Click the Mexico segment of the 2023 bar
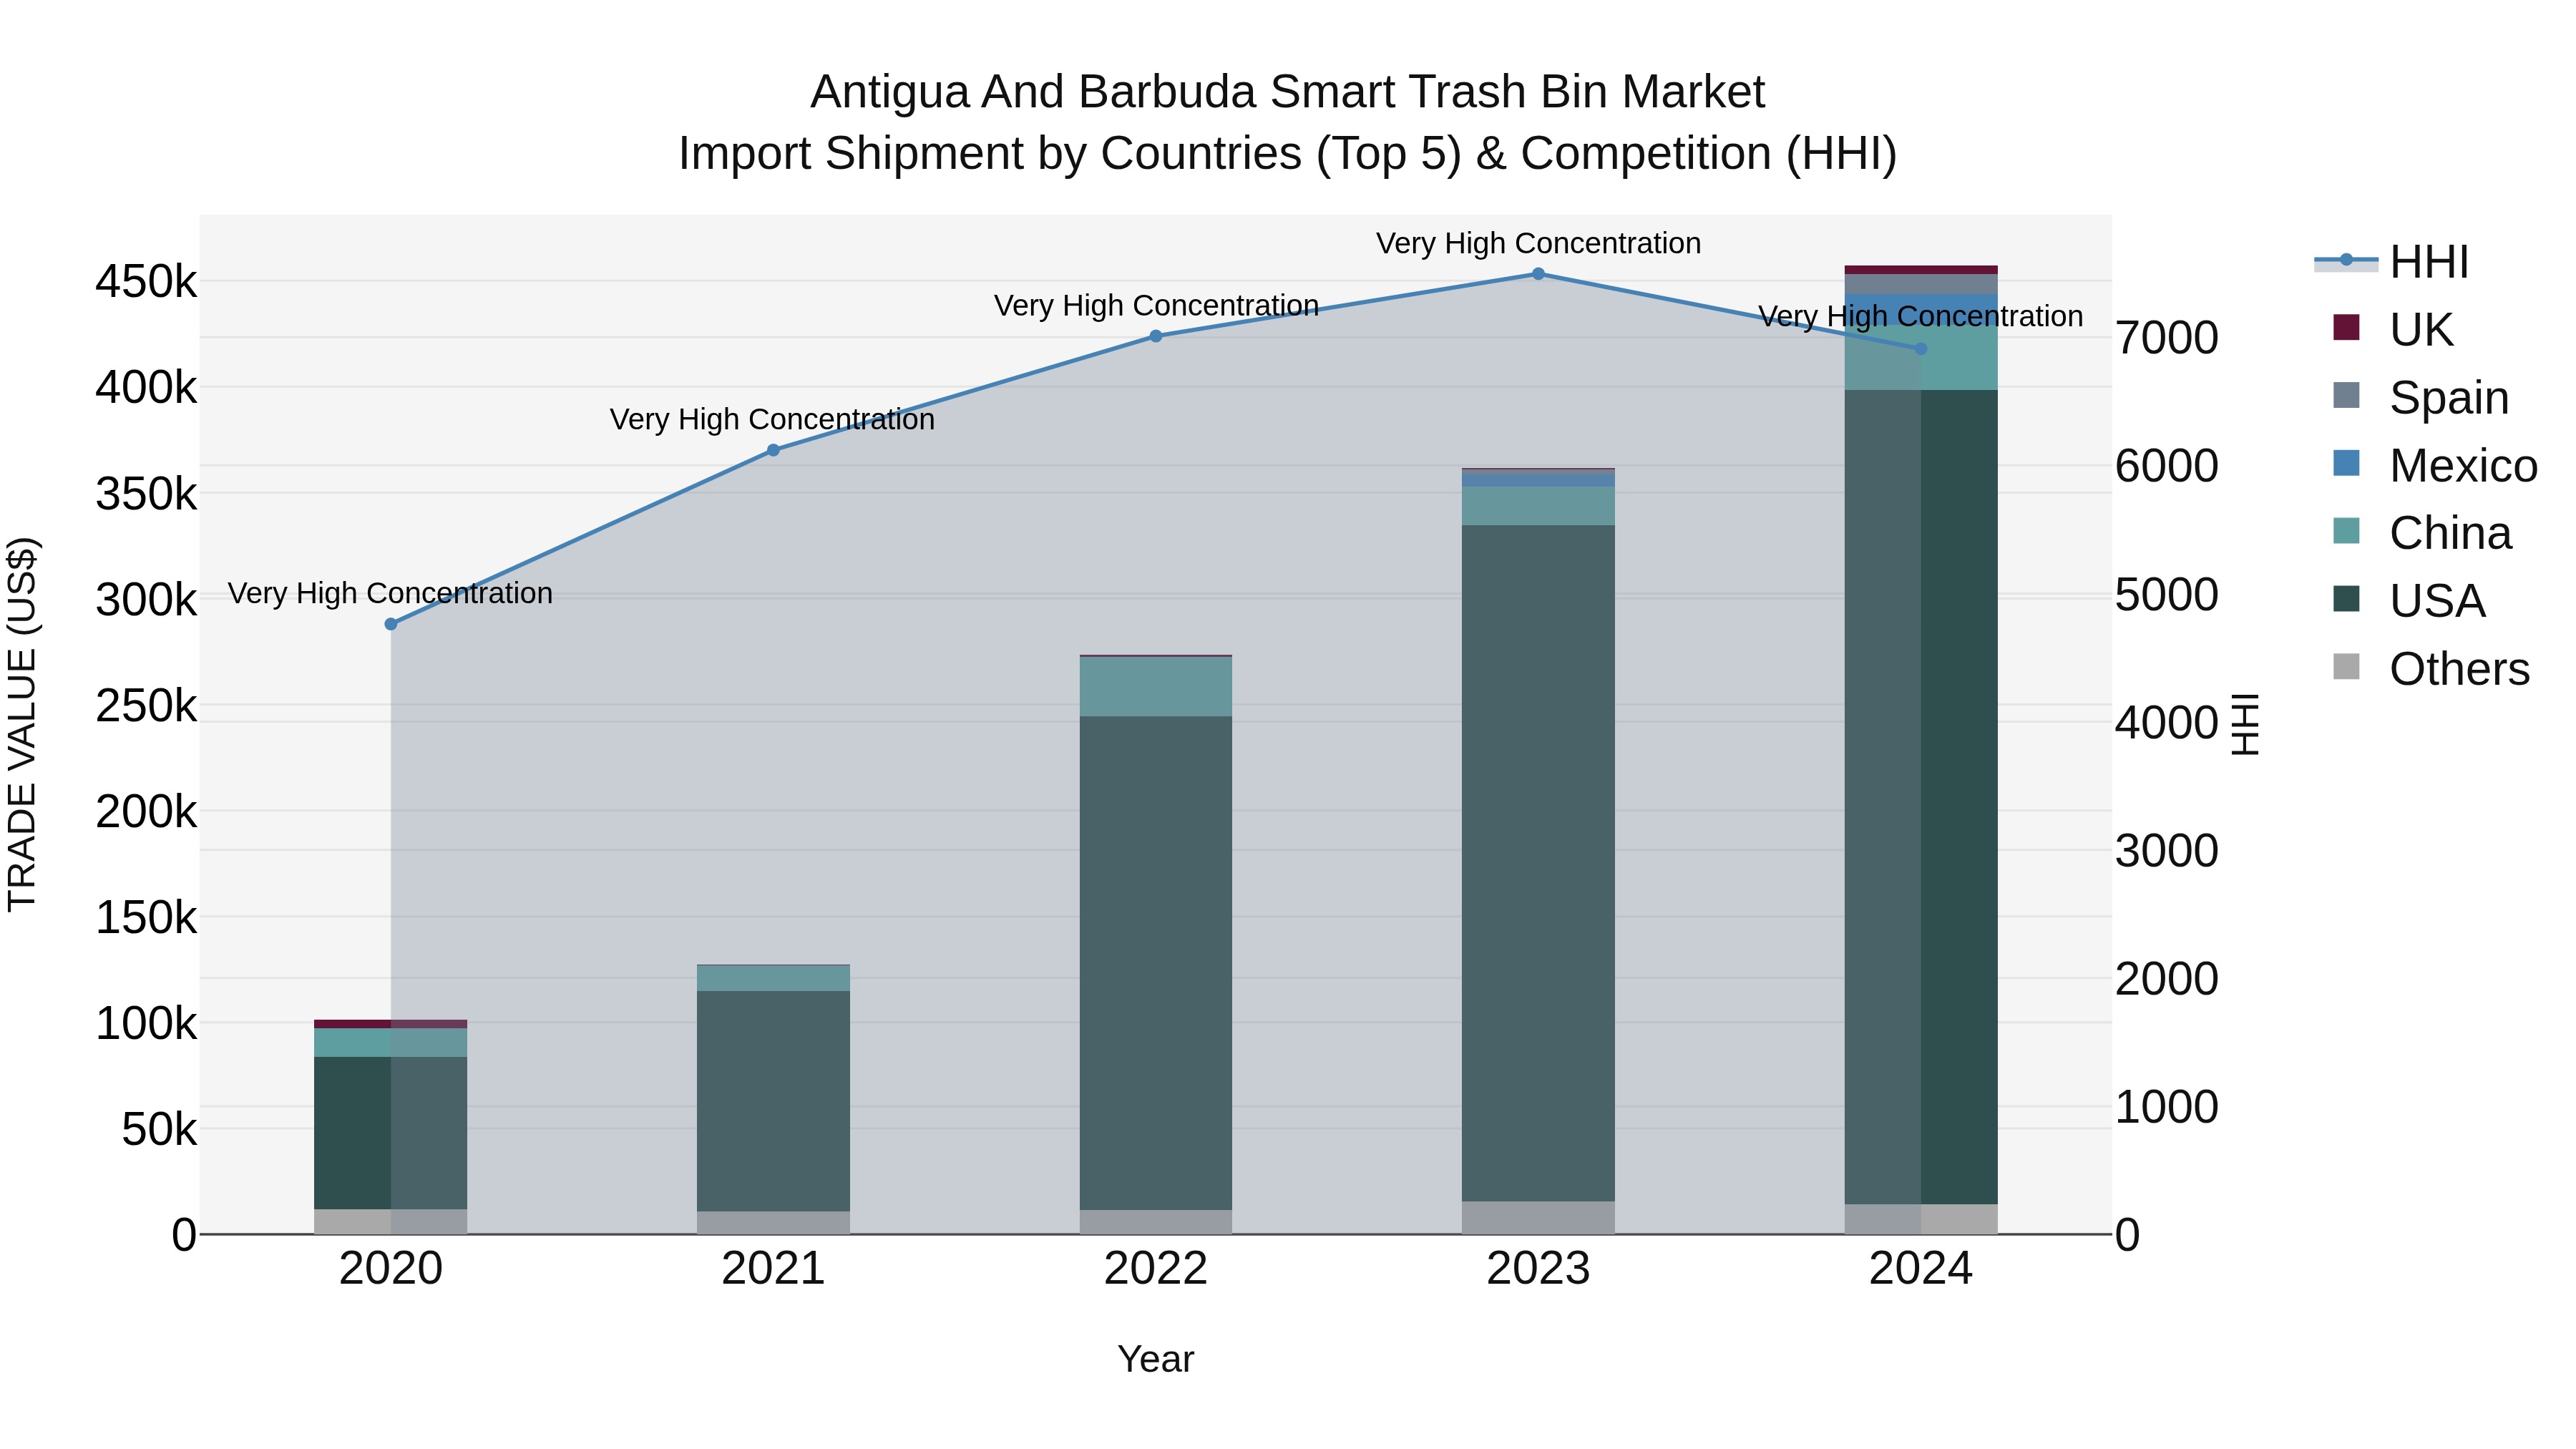Viewport: 2576px width, 1449px height. (1538, 479)
